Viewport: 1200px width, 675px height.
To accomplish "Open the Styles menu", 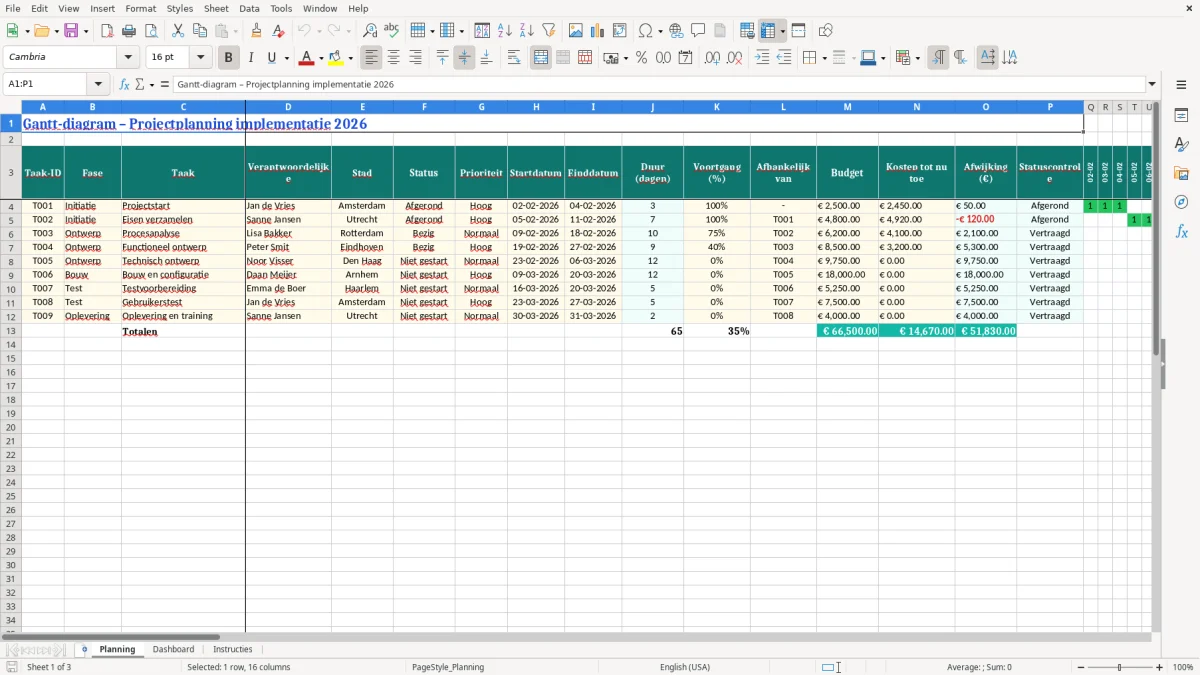I will click(x=180, y=8).
